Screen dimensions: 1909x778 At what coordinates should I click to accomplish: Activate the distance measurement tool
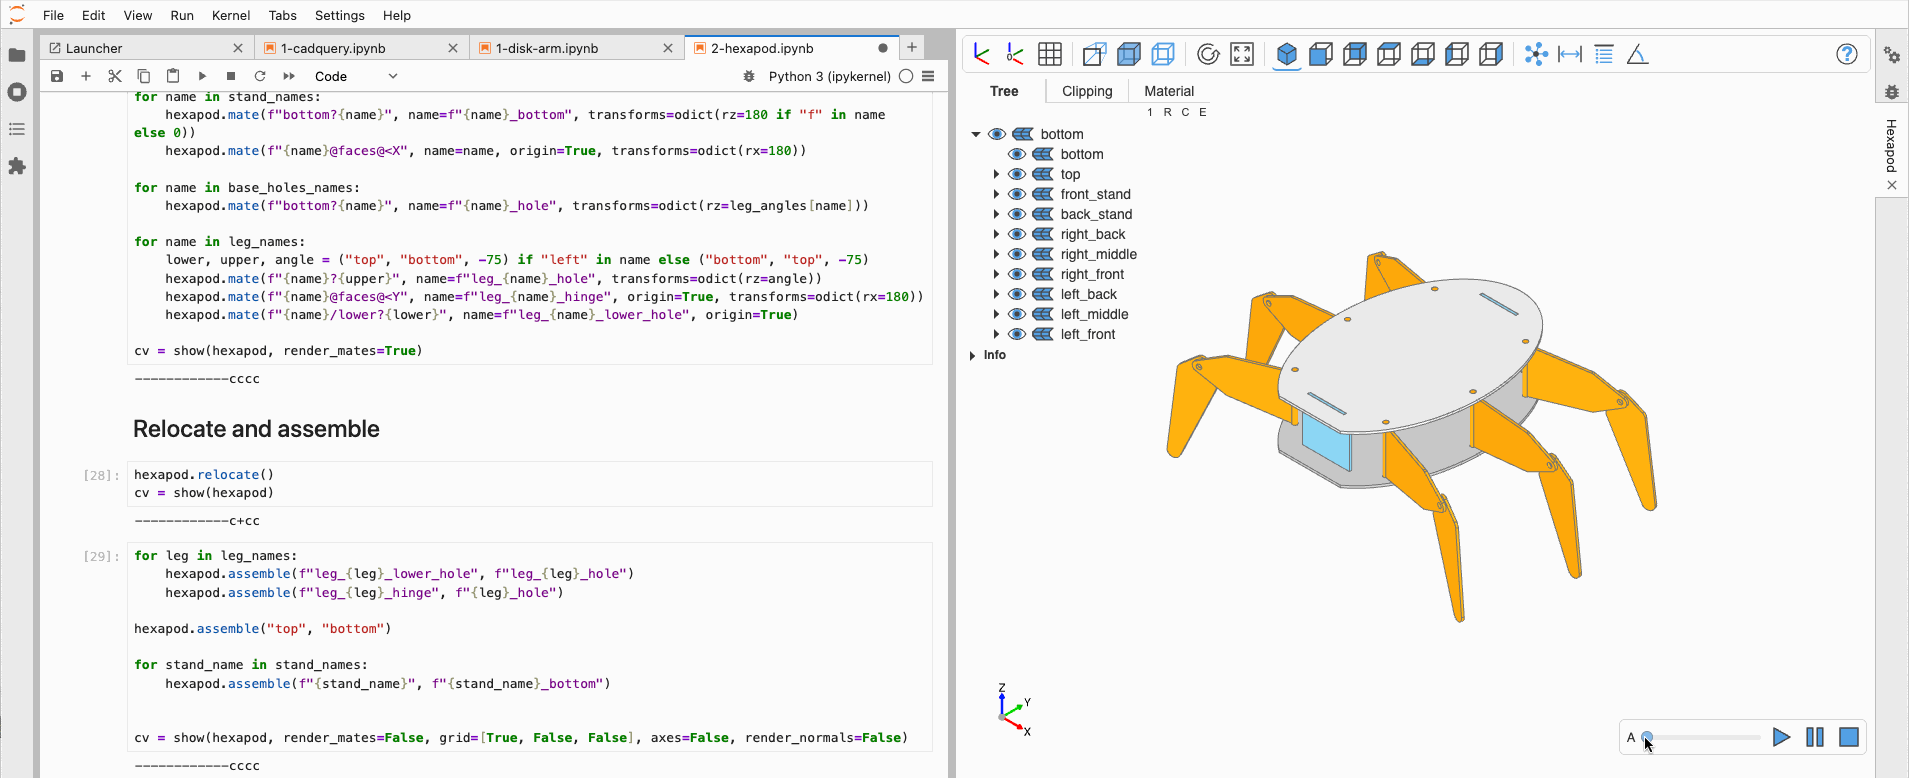tap(1570, 54)
